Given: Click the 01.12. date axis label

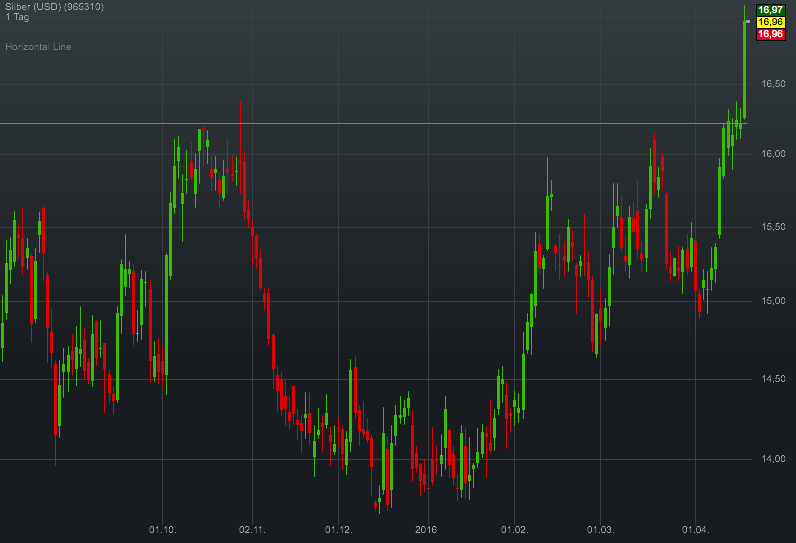Looking at the screenshot, I should [339, 530].
